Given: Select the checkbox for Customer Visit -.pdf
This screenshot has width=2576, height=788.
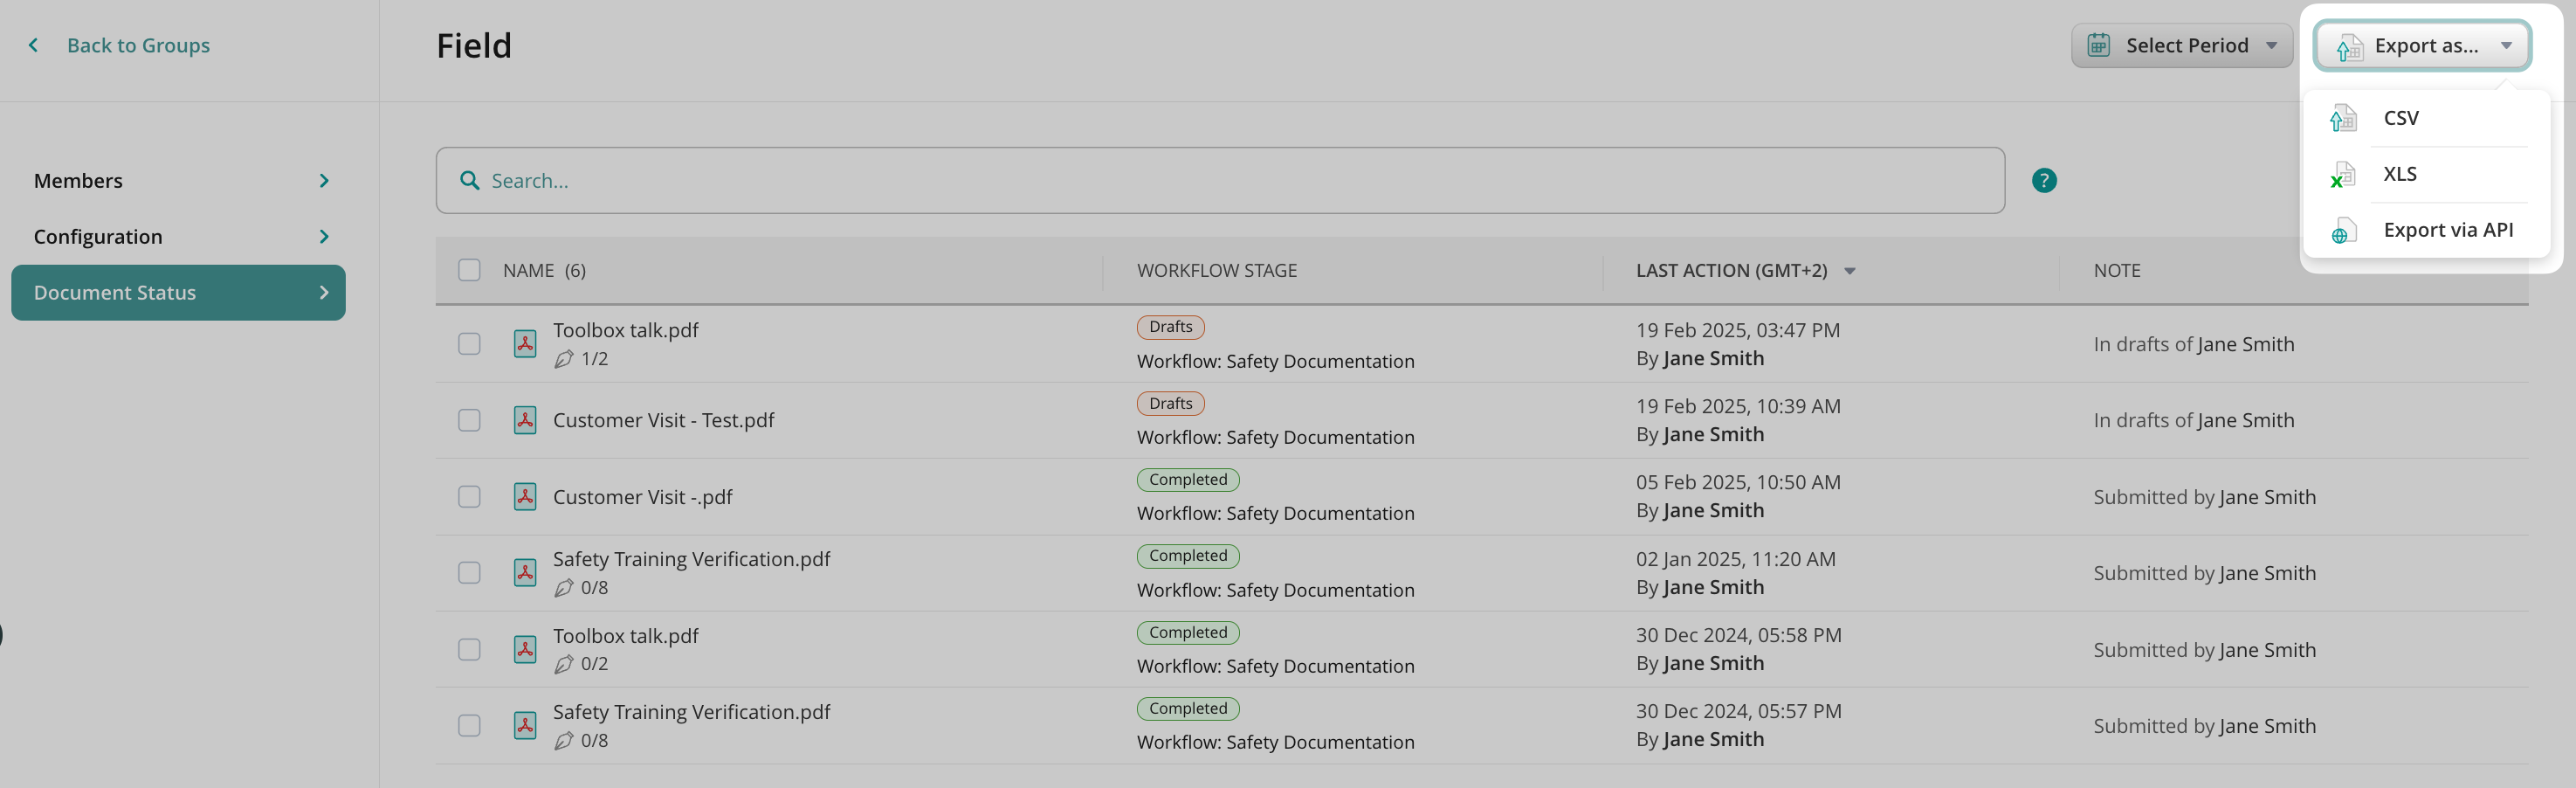Looking at the screenshot, I should pos(469,497).
